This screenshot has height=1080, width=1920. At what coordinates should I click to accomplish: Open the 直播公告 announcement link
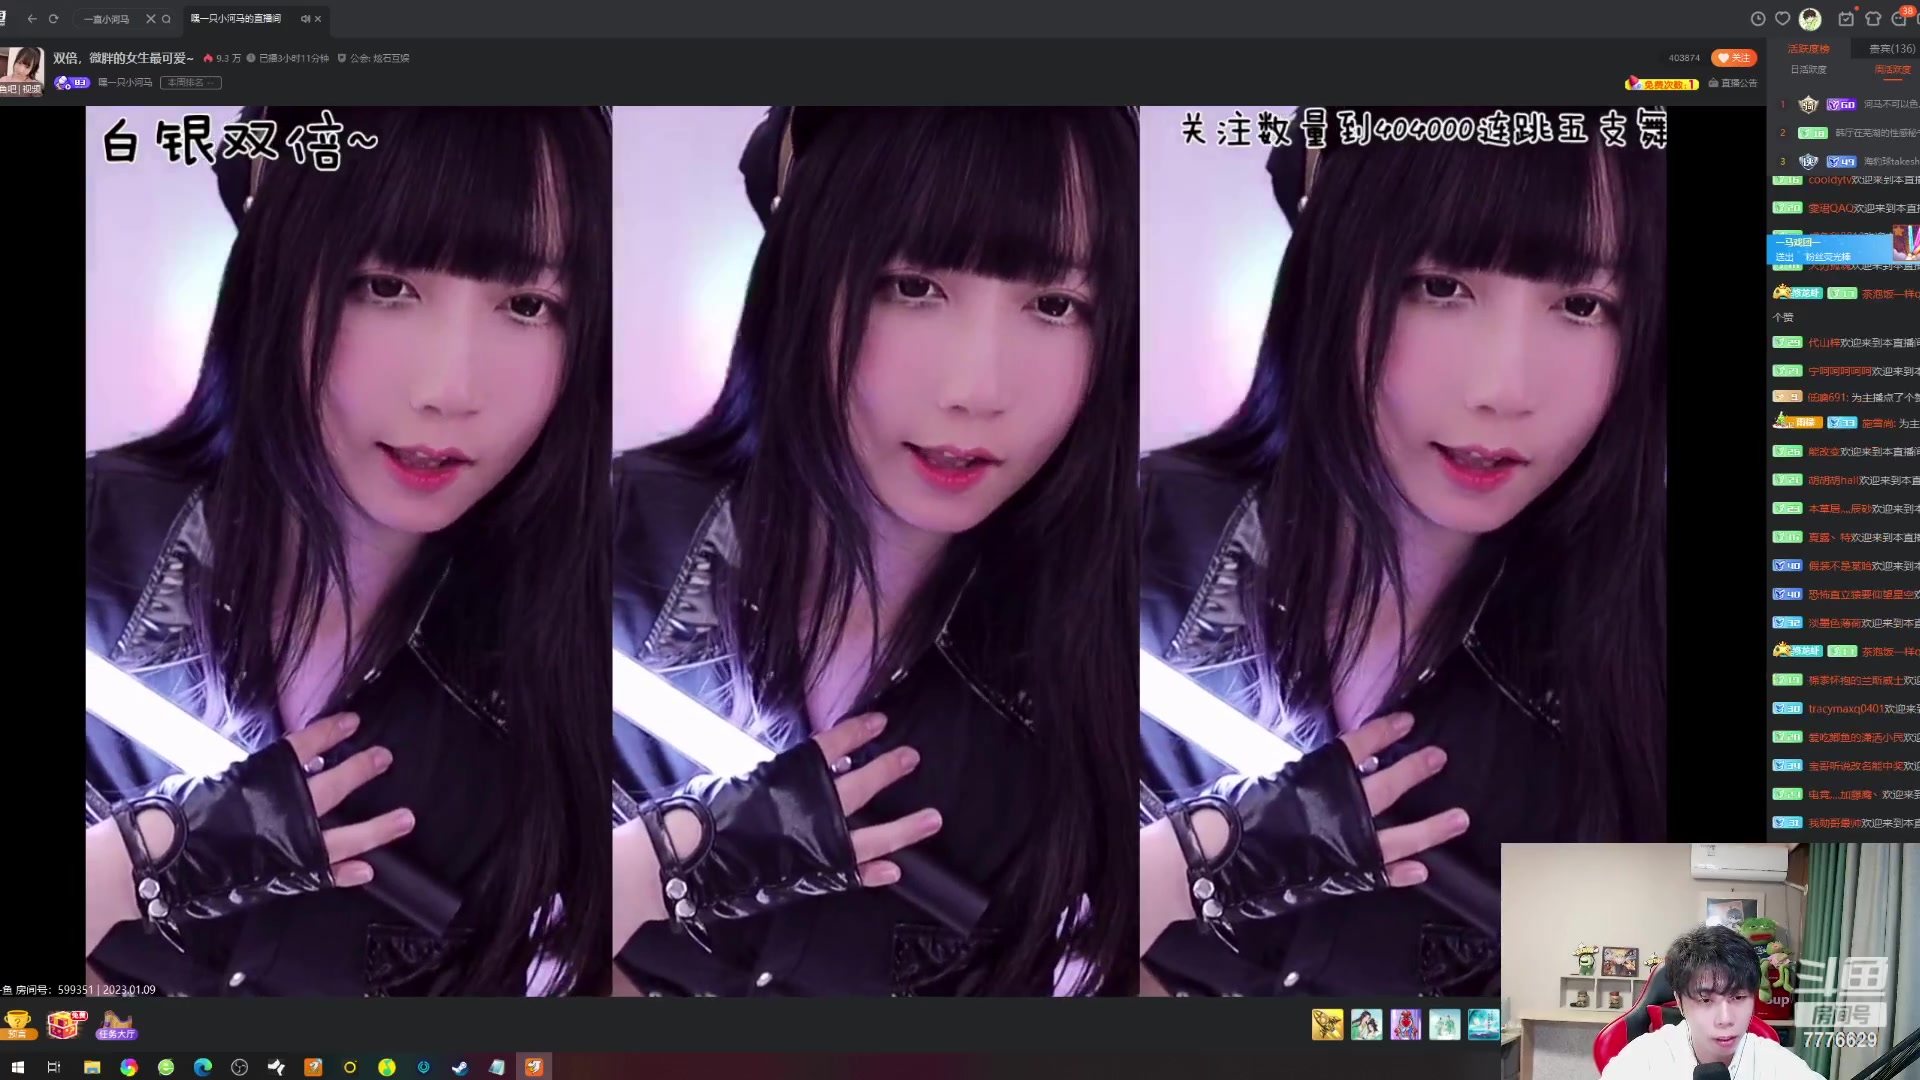1733,83
